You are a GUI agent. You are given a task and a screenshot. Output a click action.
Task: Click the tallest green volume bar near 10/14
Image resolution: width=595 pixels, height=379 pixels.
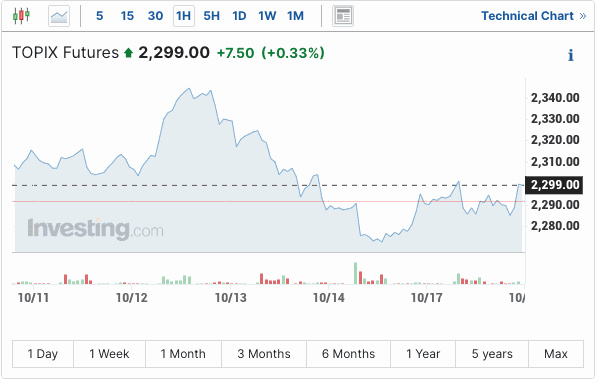pyautogui.click(x=356, y=273)
